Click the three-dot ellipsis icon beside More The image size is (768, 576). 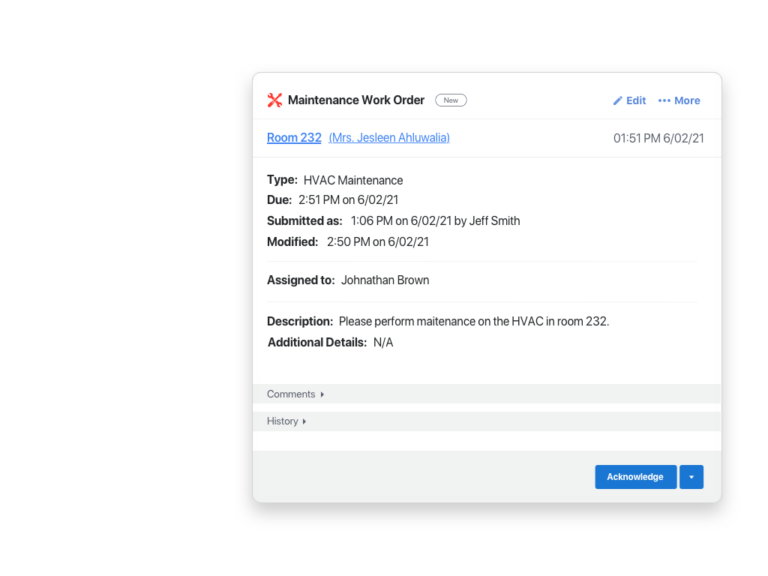click(x=664, y=101)
